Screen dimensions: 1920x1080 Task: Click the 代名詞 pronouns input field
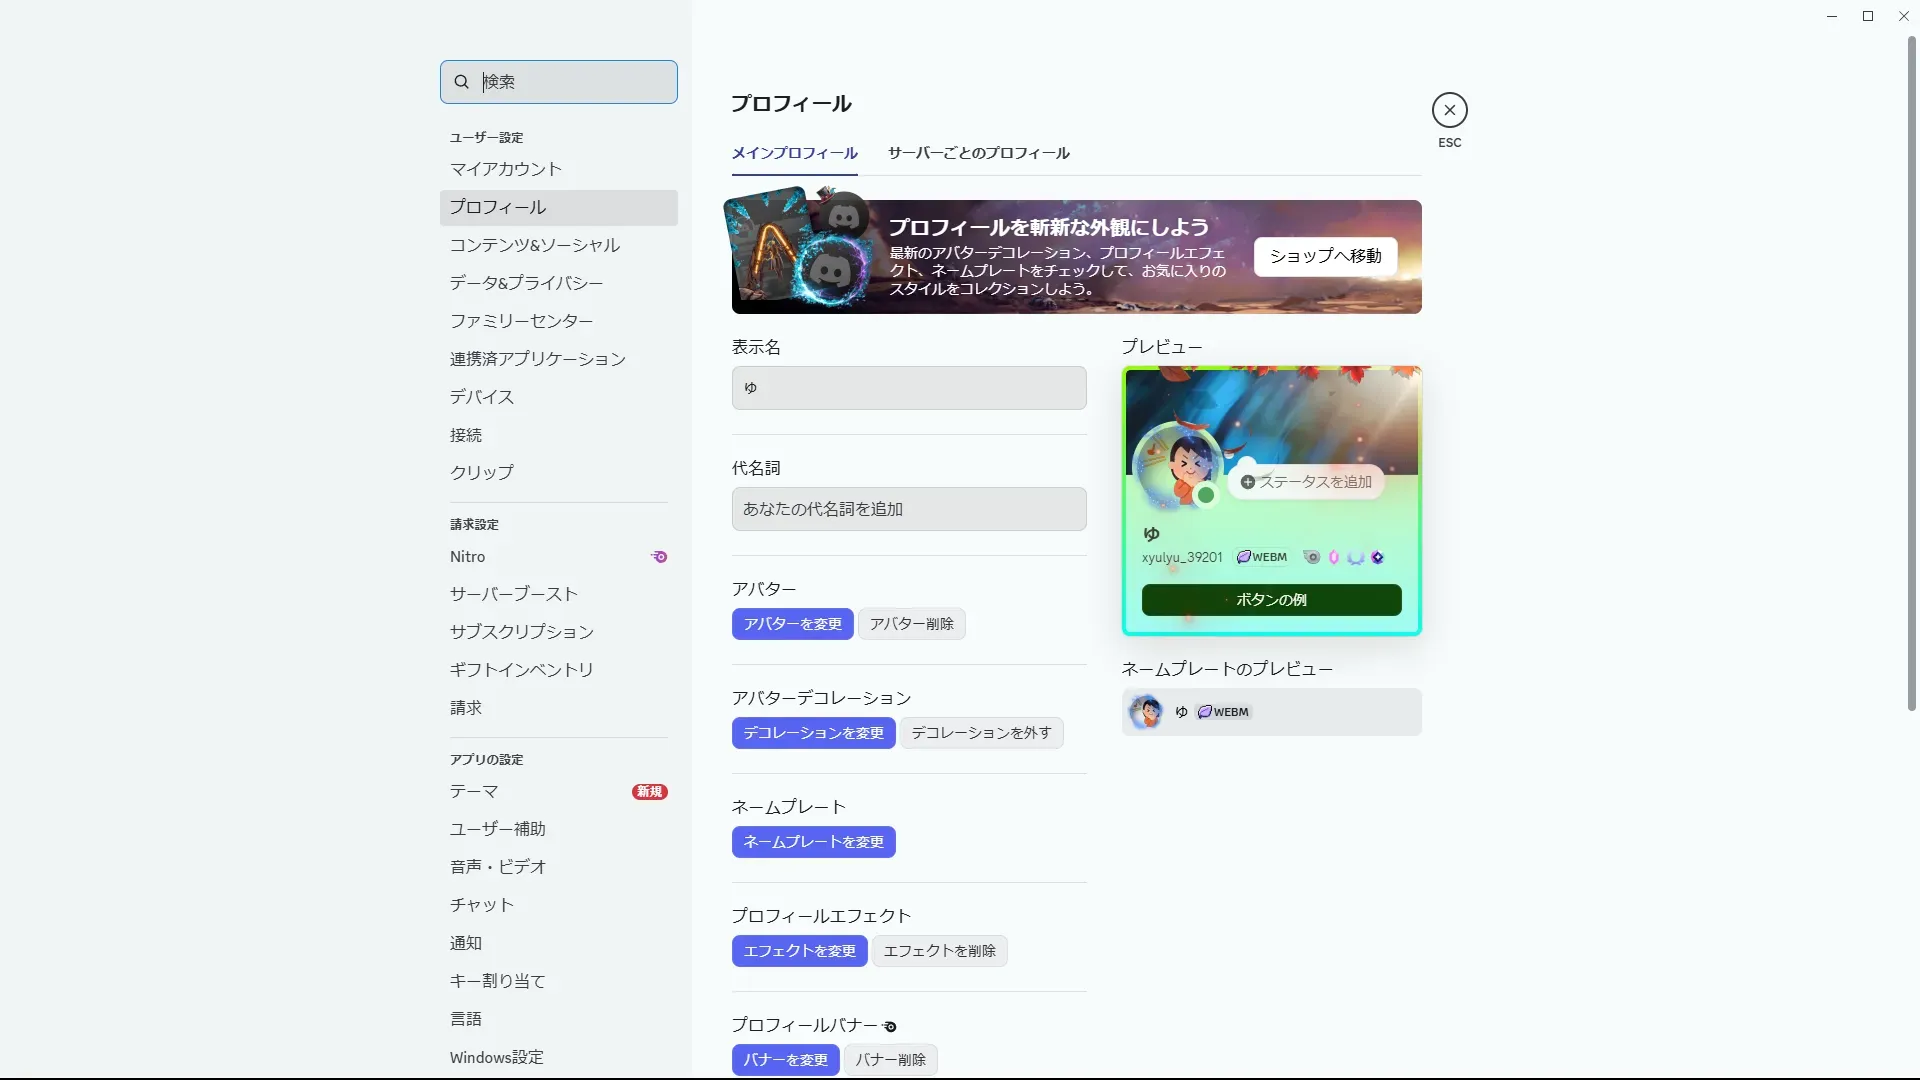point(908,509)
